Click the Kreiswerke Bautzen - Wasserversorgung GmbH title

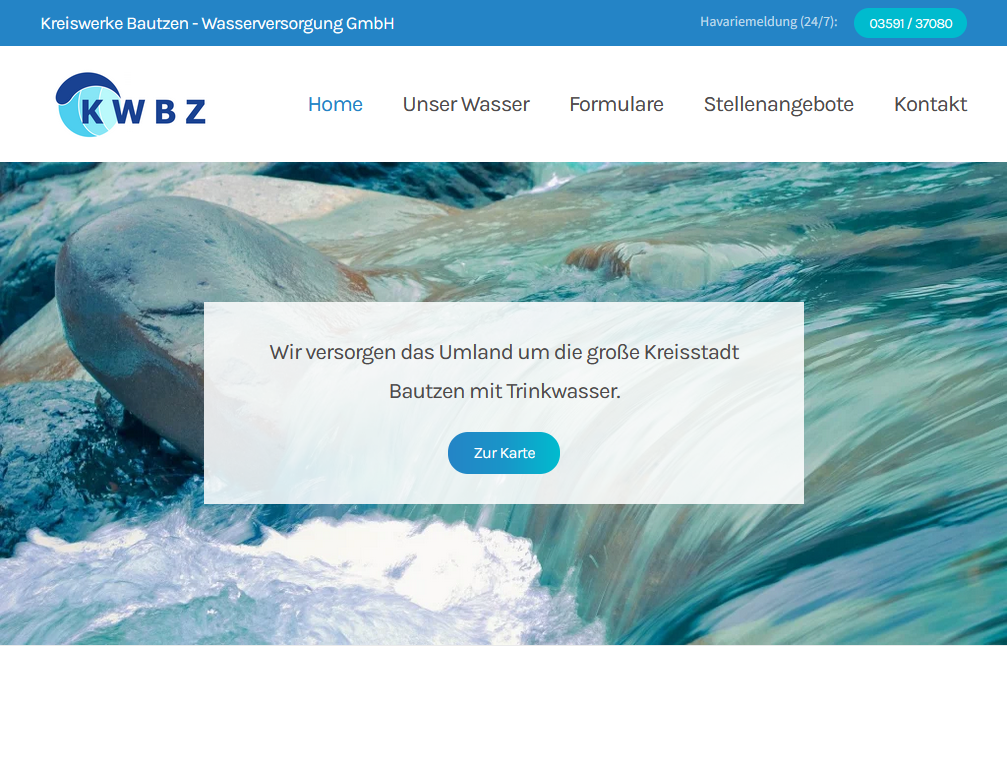(217, 23)
